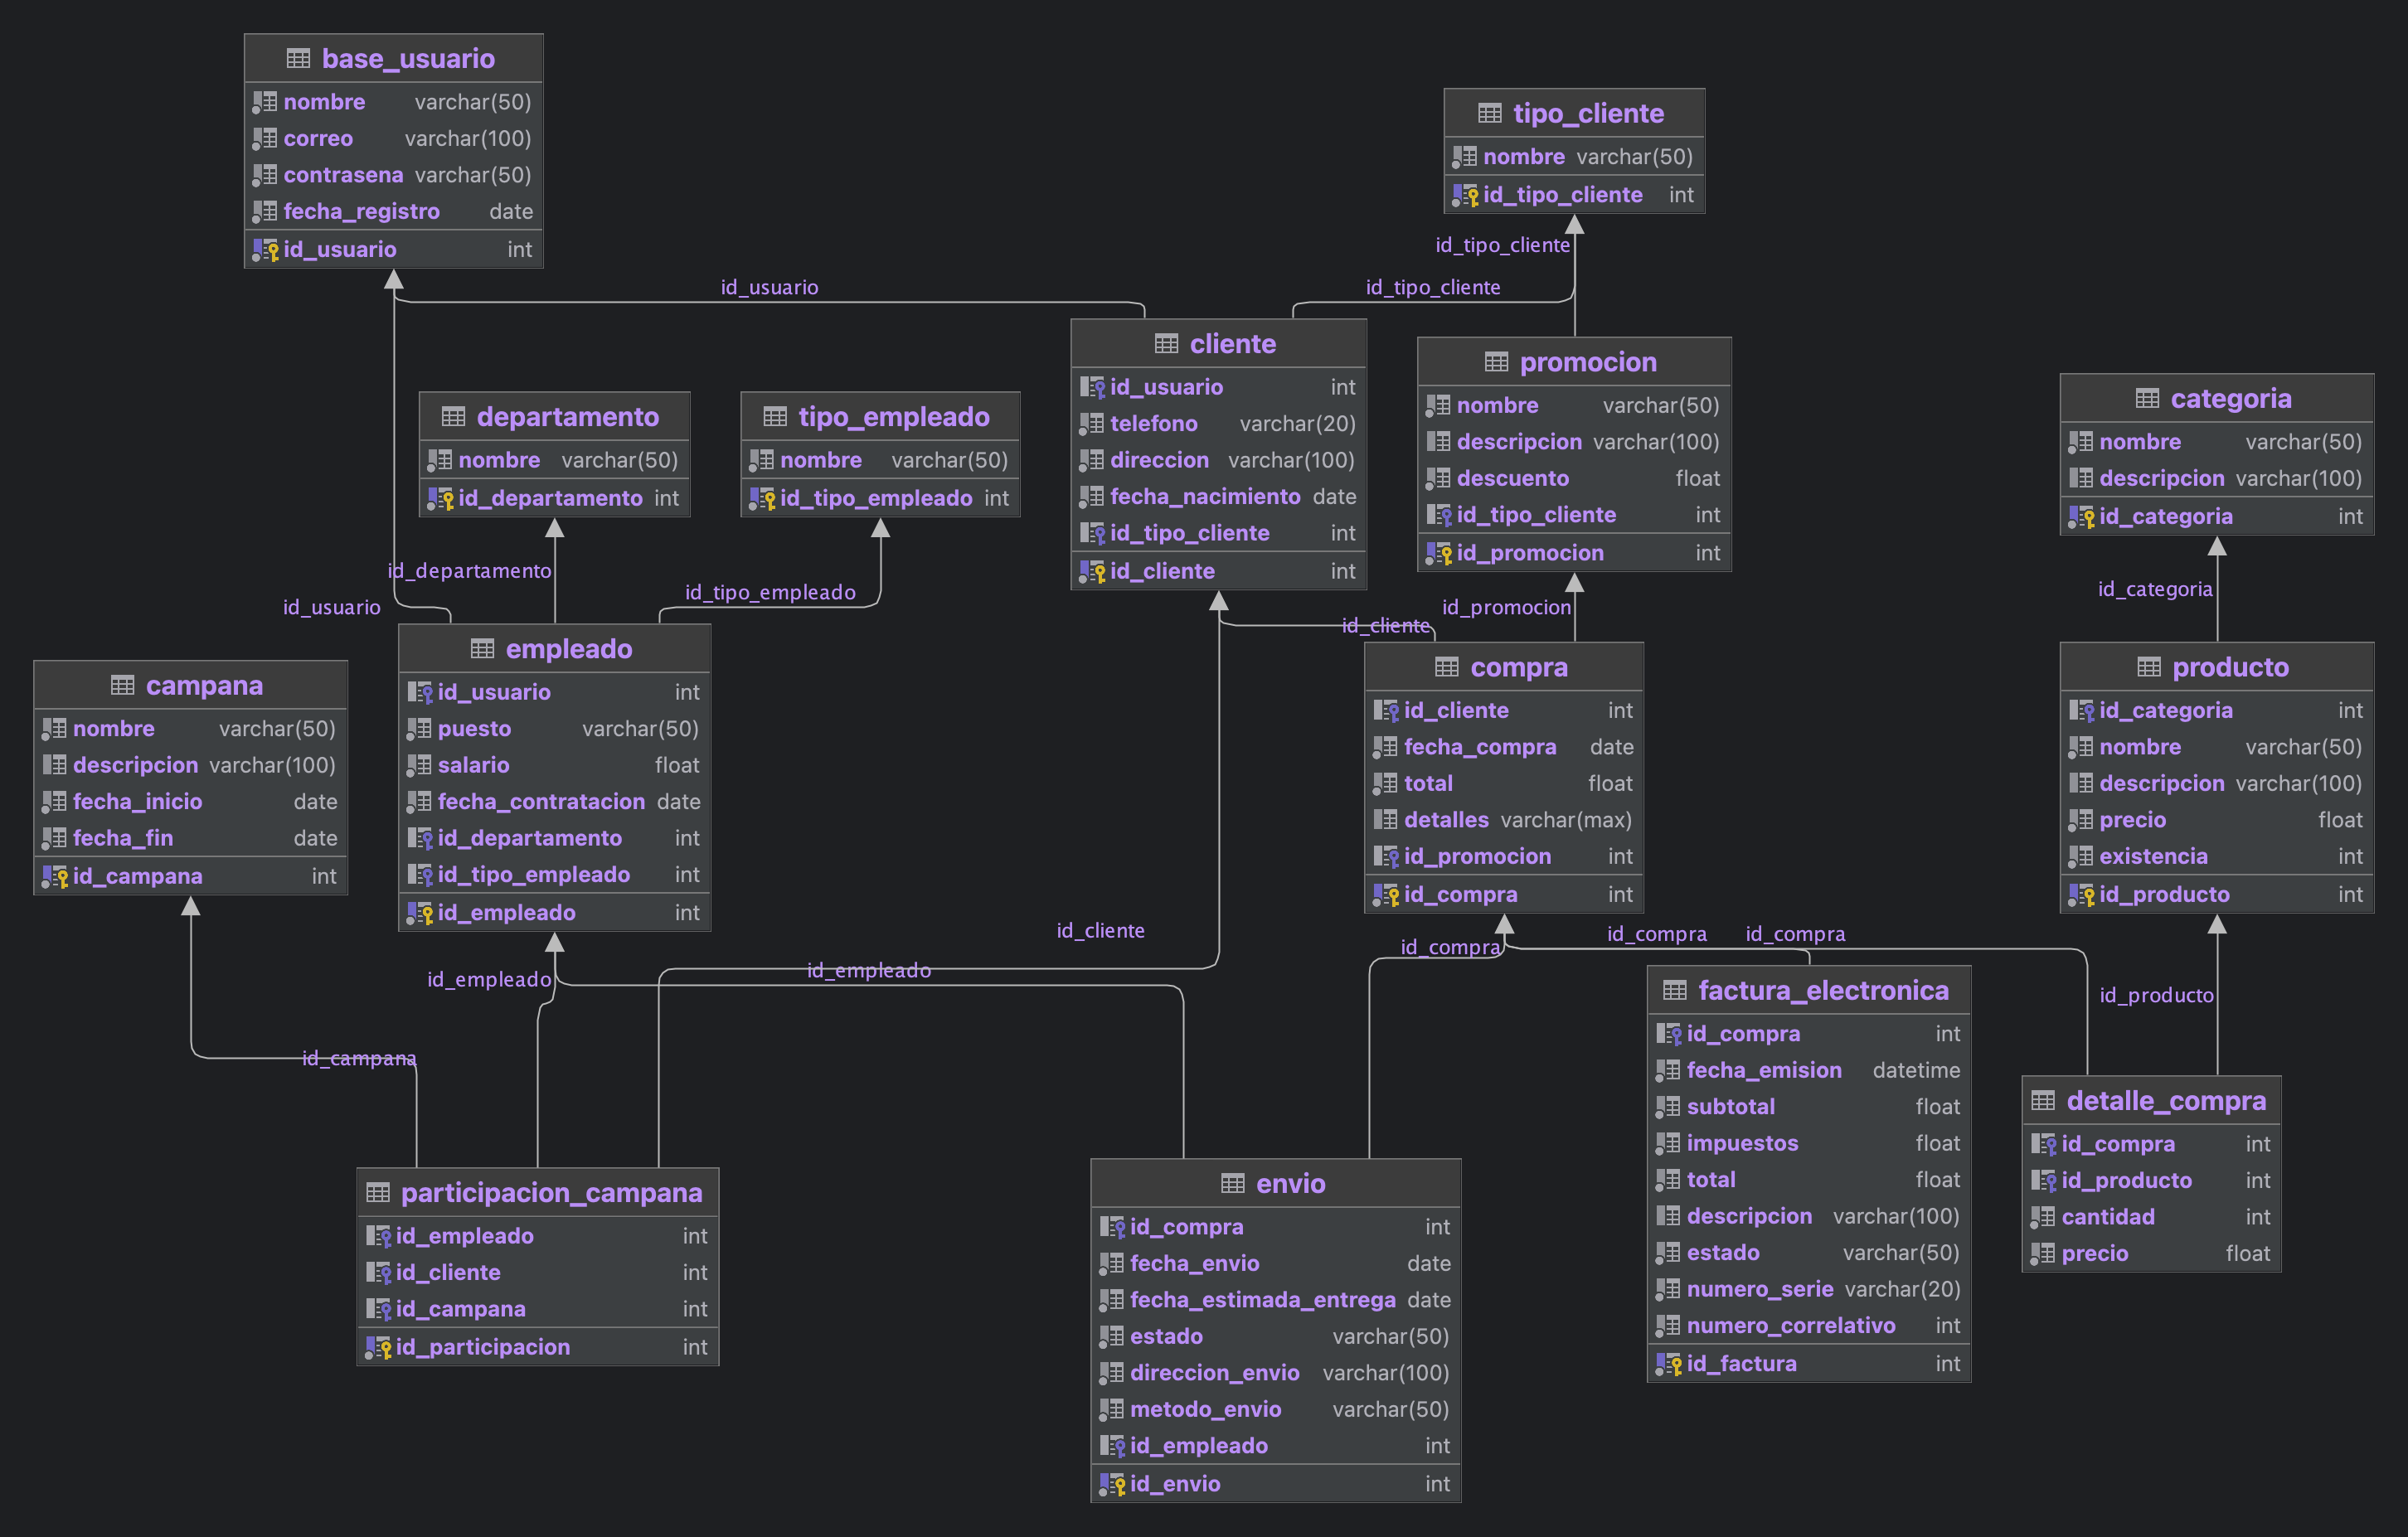Click the table icon beside base_usuario title
This screenshot has width=2408, height=1537.
(298, 59)
